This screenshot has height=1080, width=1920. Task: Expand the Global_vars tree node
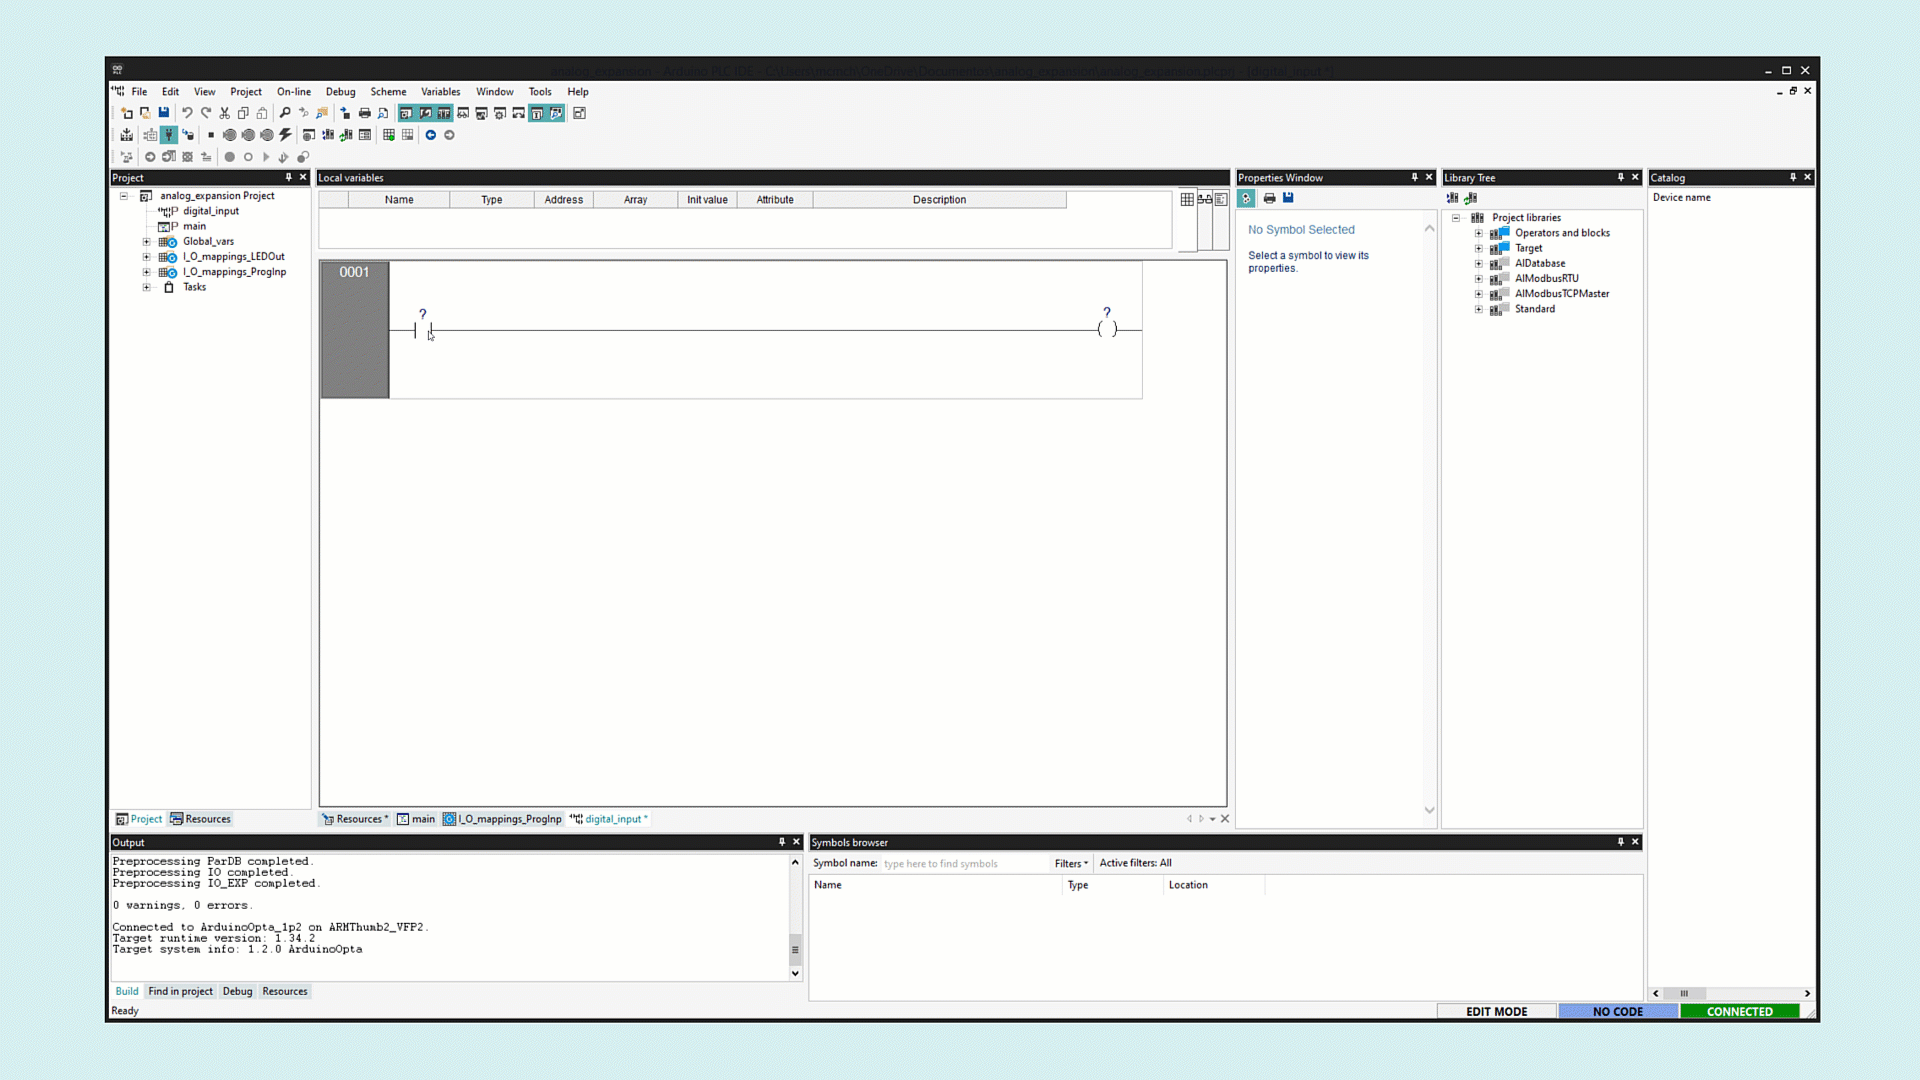[x=146, y=241]
